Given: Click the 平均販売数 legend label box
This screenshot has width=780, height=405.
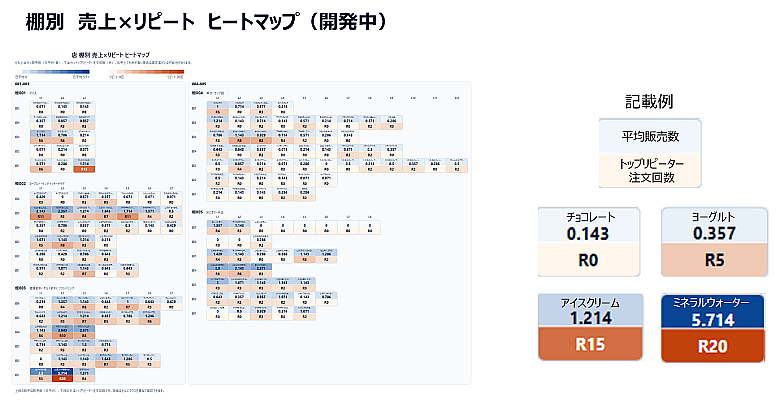Looking at the screenshot, I should [x=650, y=136].
